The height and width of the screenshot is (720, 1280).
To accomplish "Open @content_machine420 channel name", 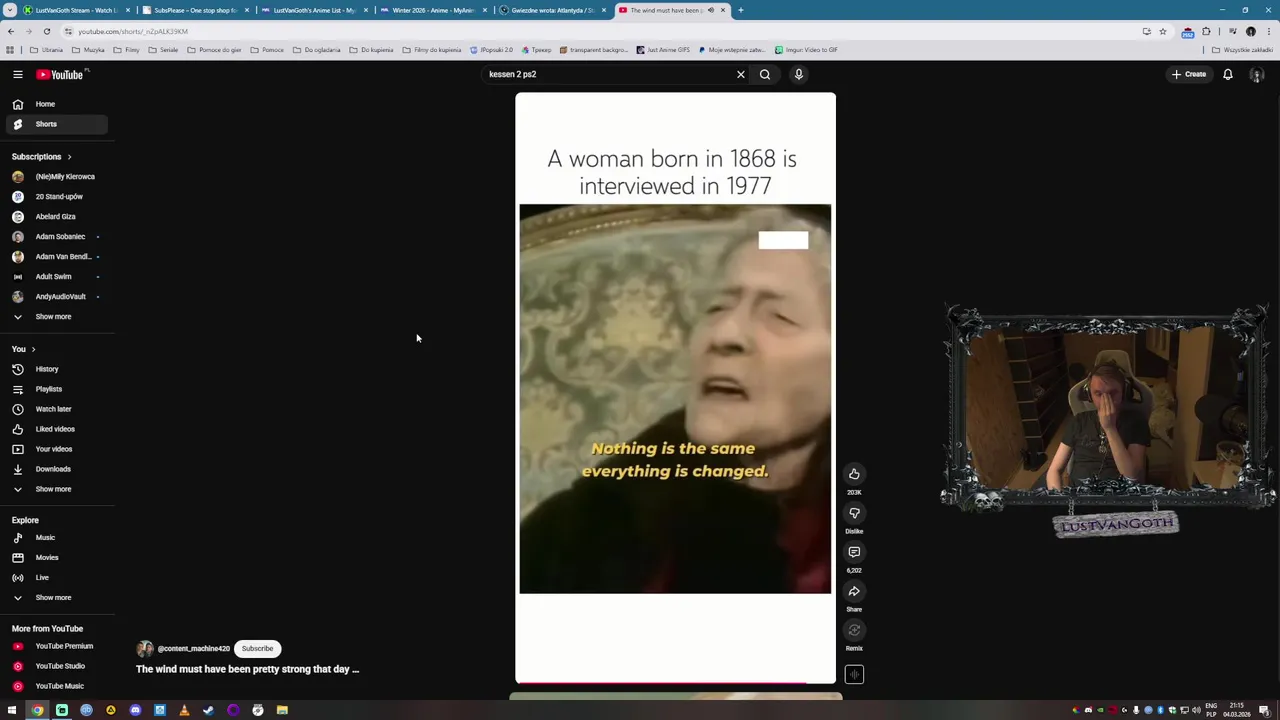I will click(194, 649).
